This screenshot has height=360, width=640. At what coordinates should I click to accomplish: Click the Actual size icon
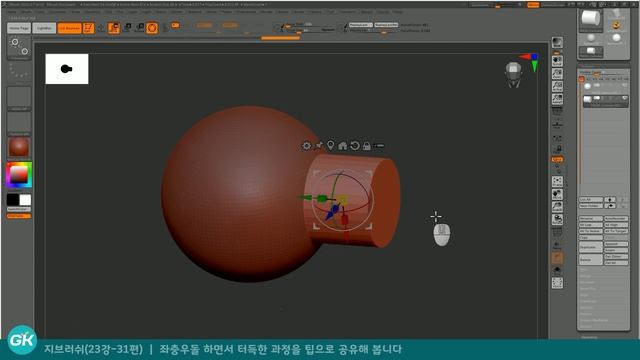coord(557,86)
